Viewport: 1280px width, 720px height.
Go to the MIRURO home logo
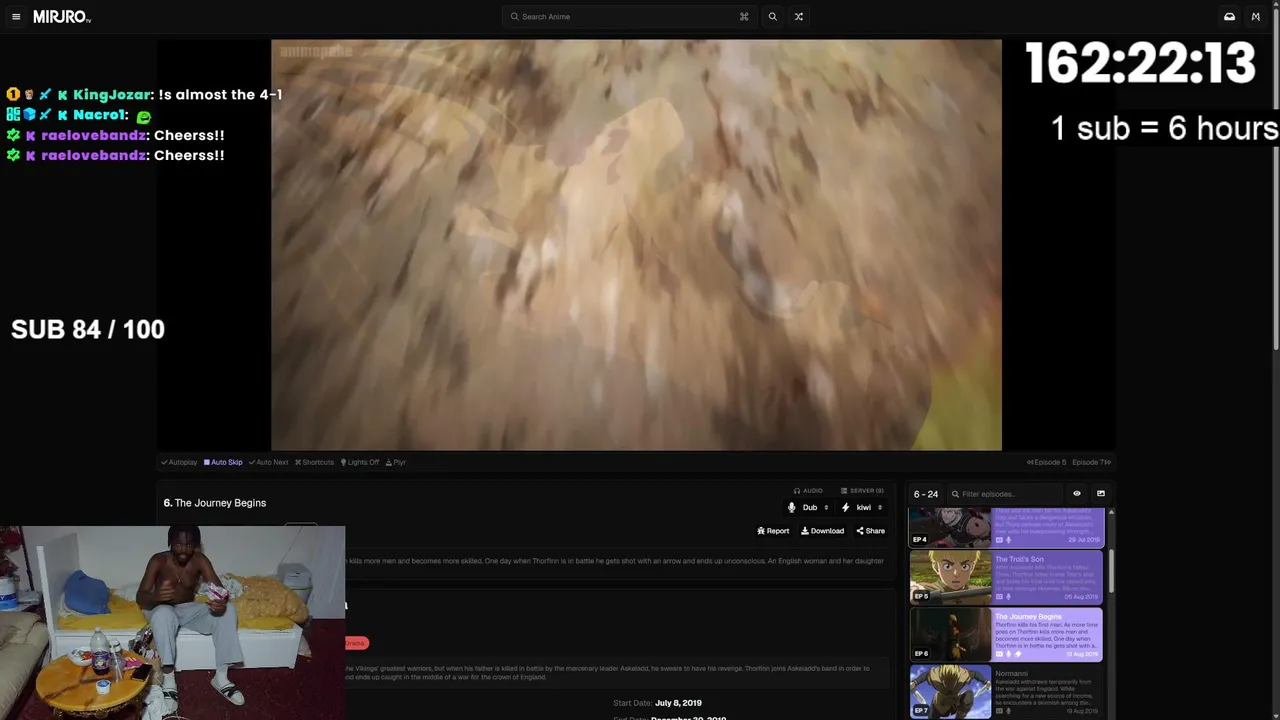[x=62, y=17]
